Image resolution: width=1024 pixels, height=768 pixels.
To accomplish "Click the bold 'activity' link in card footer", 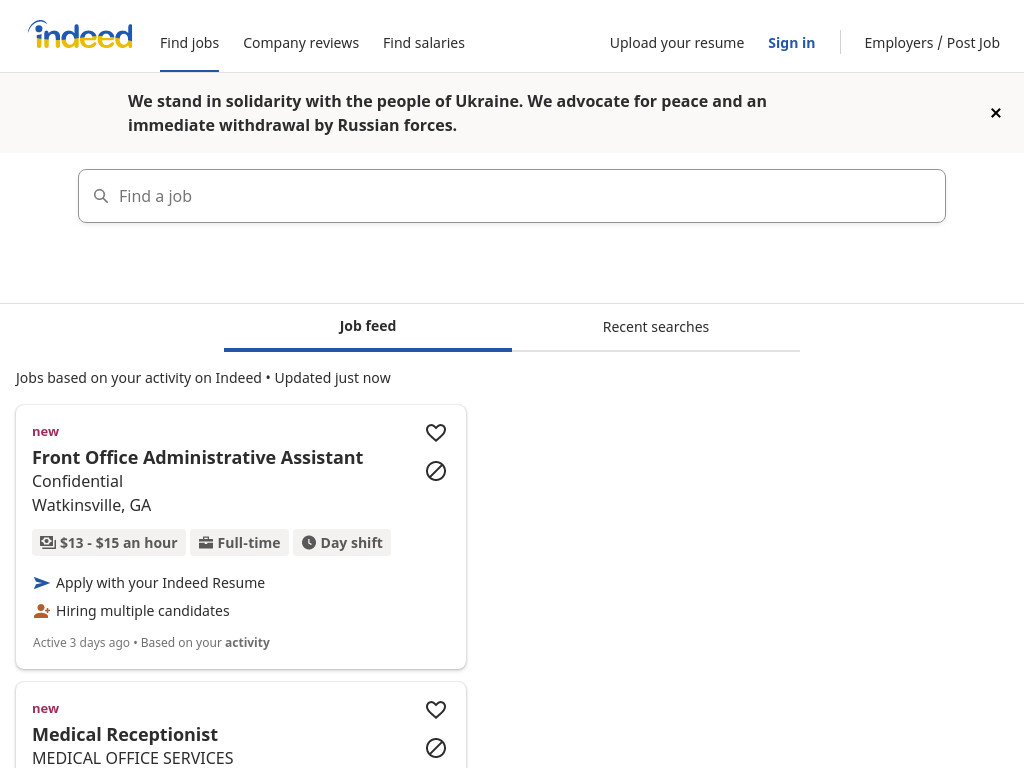I will coord(248,643).
